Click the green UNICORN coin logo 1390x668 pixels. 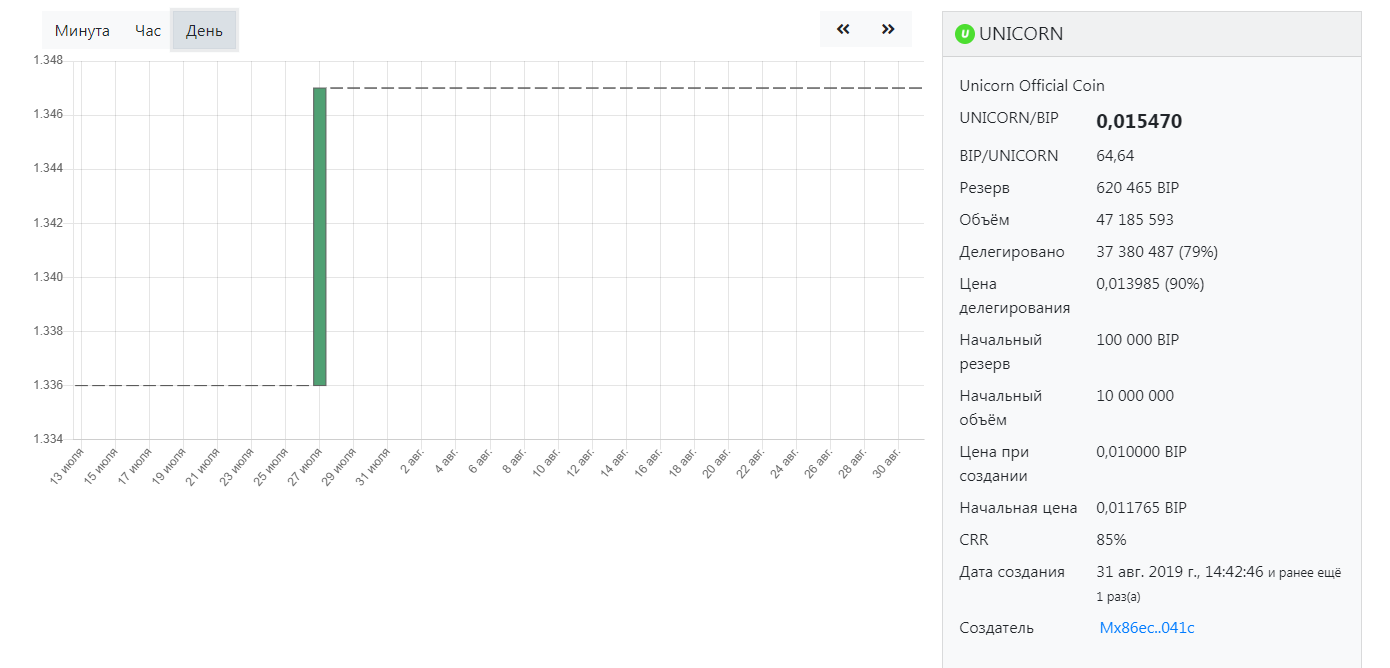click(x=965, y=34)
